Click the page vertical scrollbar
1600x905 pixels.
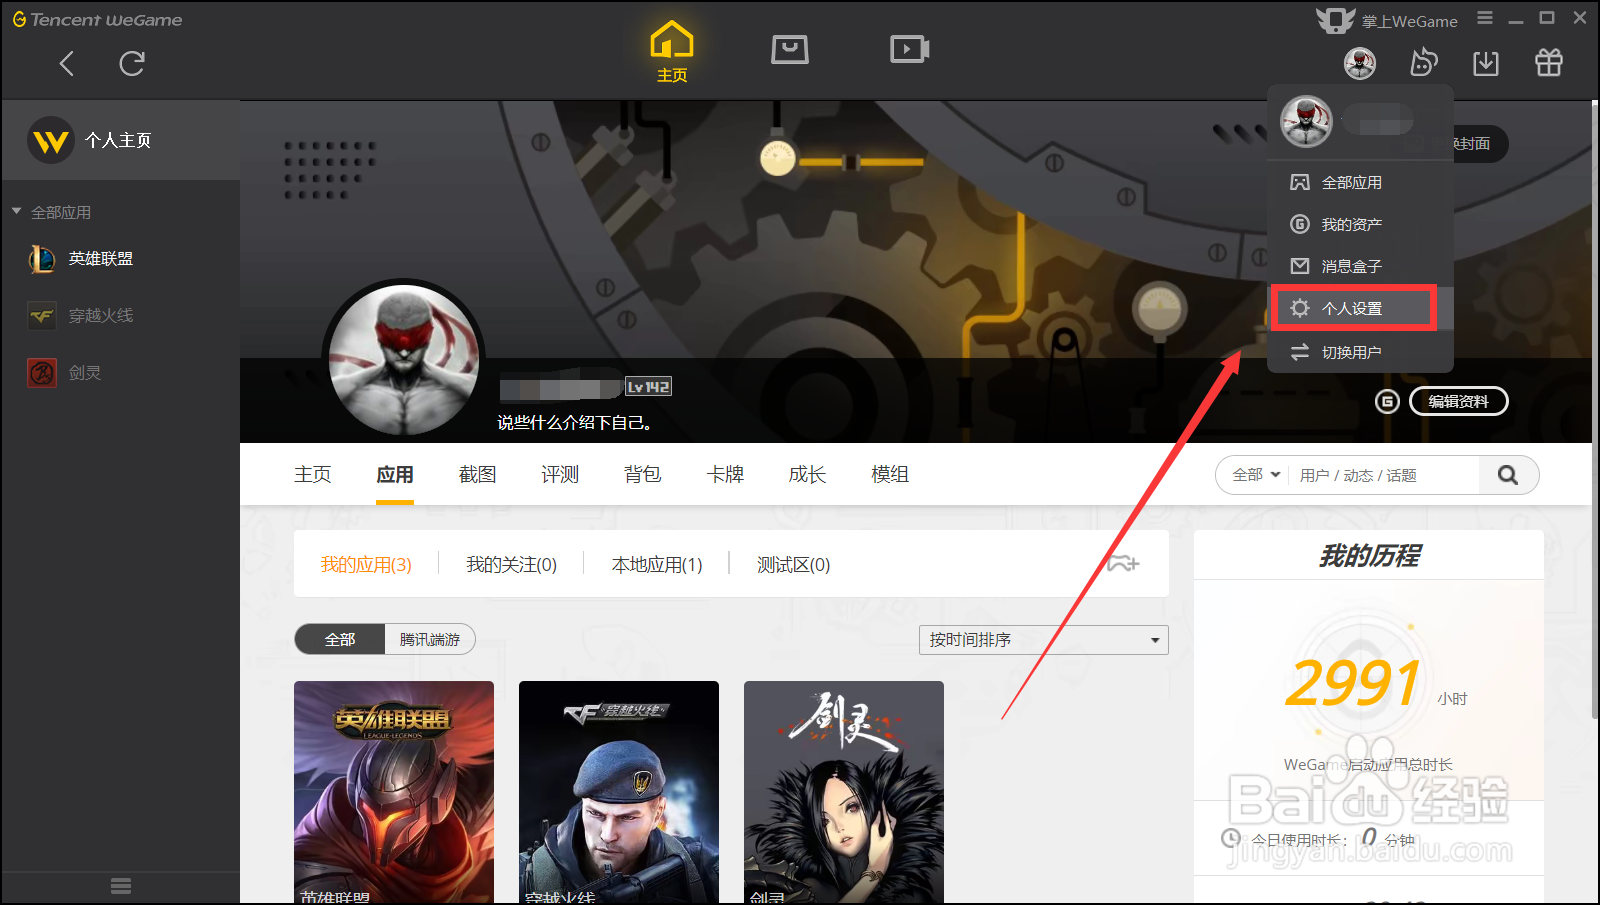pos(1595,410)
